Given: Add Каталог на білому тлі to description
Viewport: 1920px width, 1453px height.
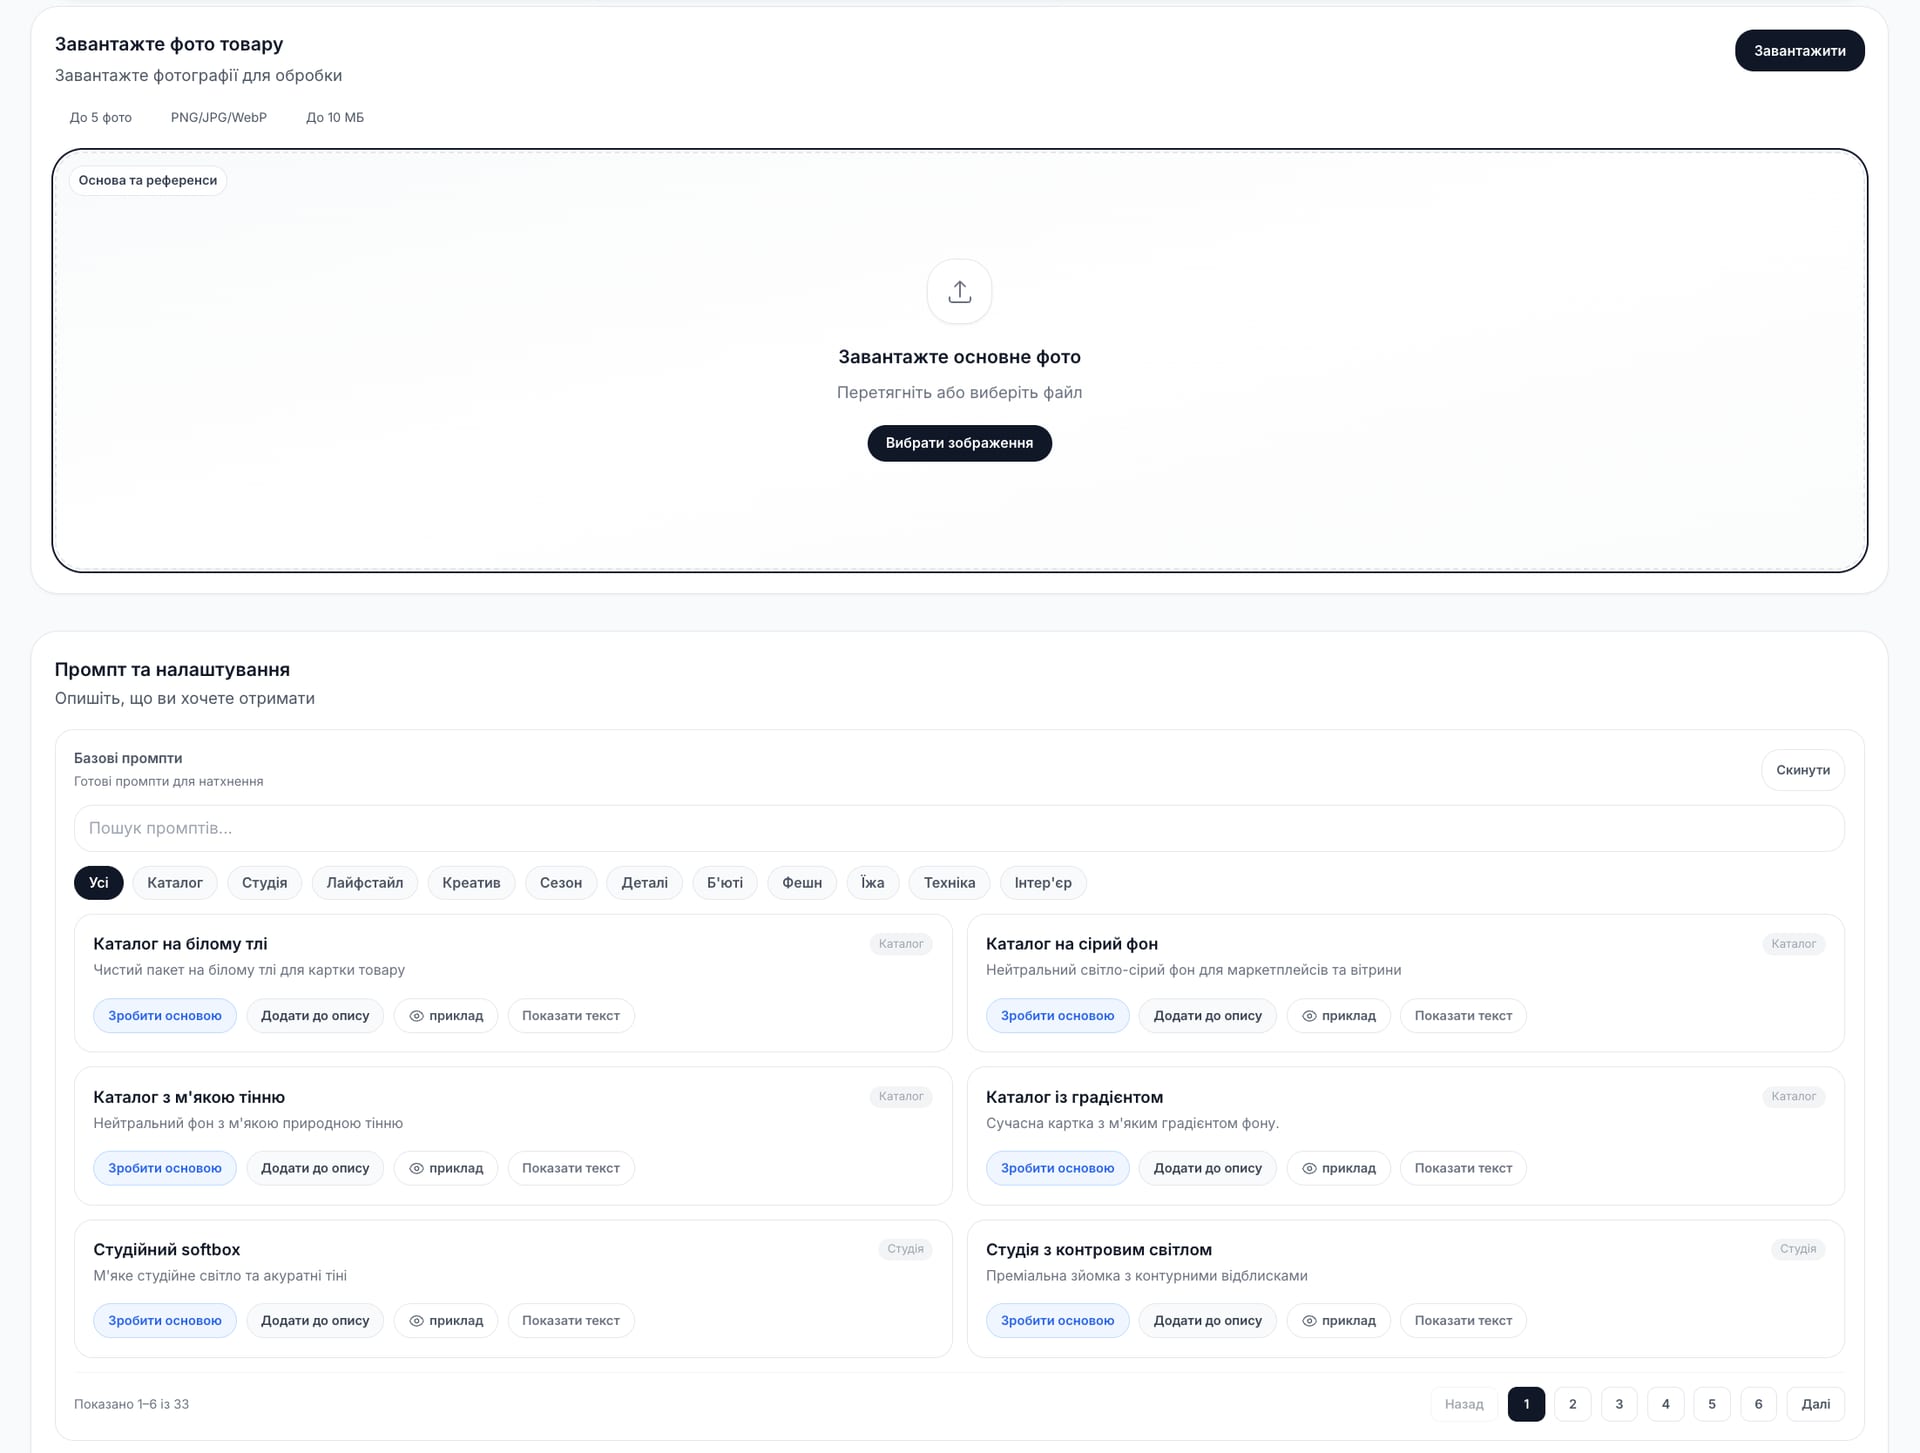Looking at the screenshot, I should [x=315, y=1015].
